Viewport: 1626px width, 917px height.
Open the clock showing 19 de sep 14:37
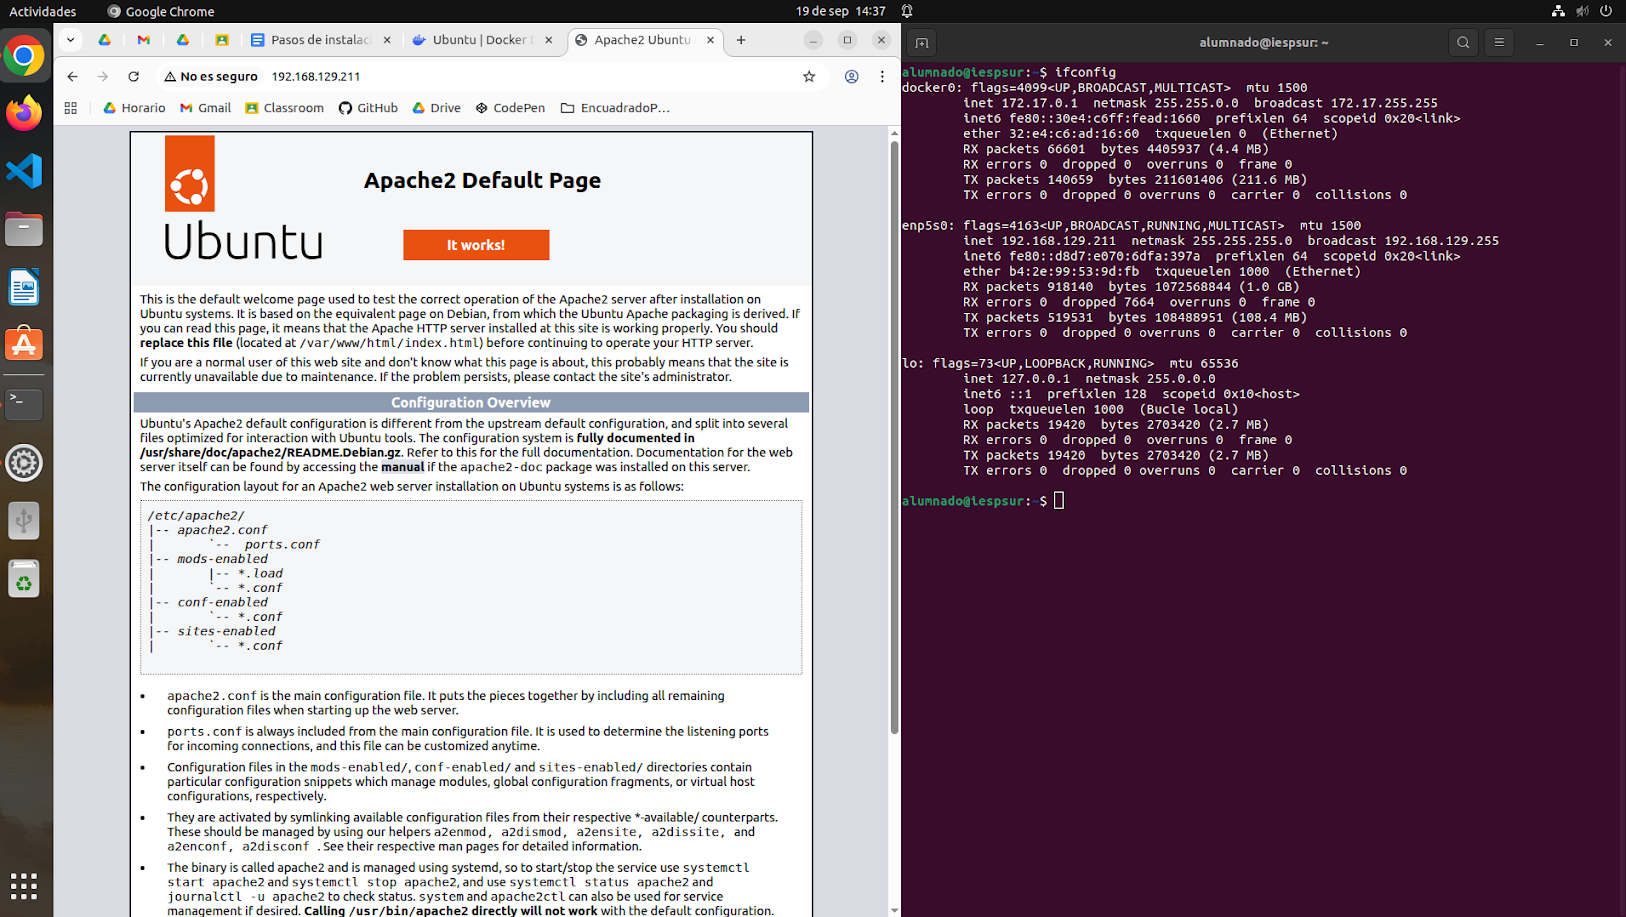(841, 11)
